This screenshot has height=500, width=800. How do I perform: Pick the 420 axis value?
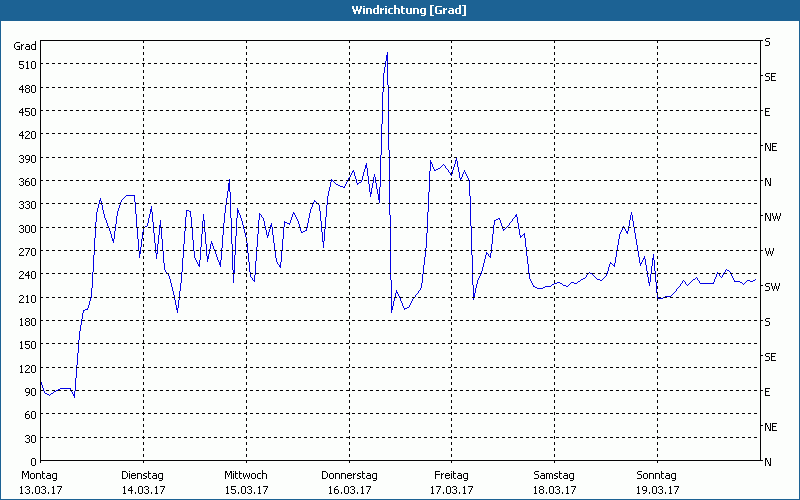28,135
